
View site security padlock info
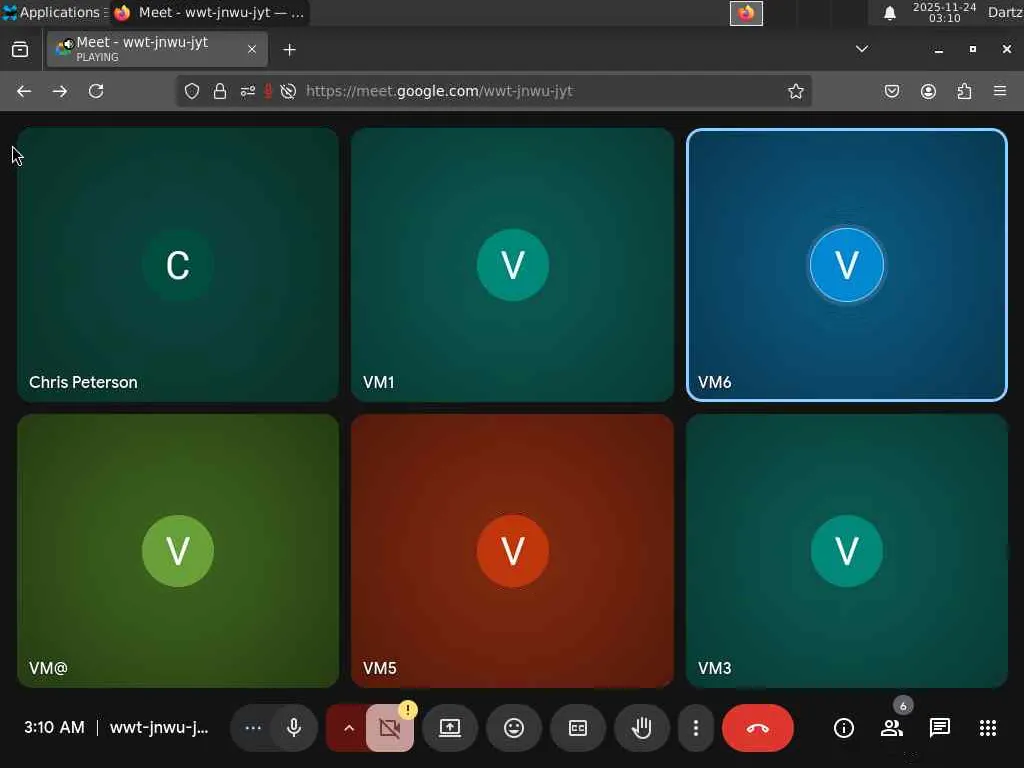point(220,91)
